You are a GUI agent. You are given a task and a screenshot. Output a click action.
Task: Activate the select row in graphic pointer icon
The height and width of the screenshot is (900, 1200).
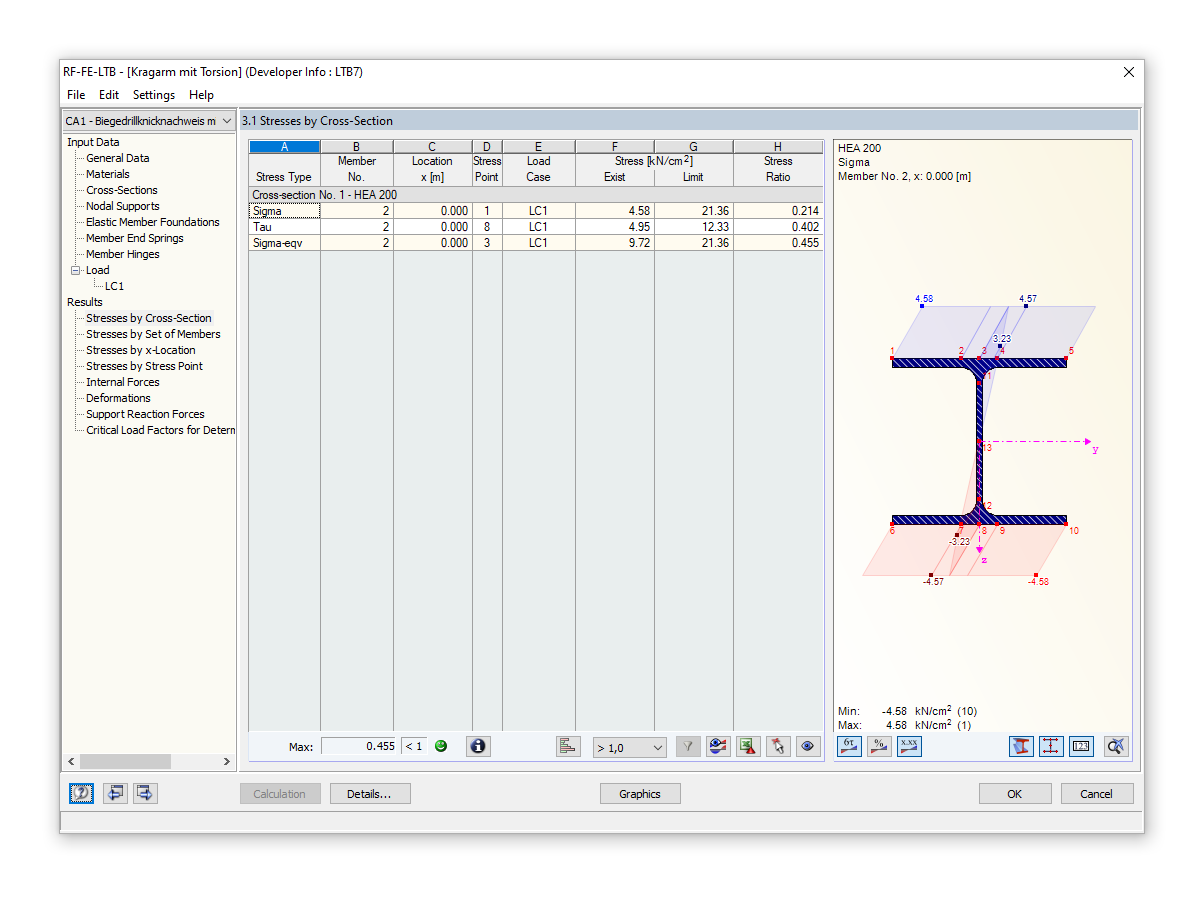pos(778,746)
